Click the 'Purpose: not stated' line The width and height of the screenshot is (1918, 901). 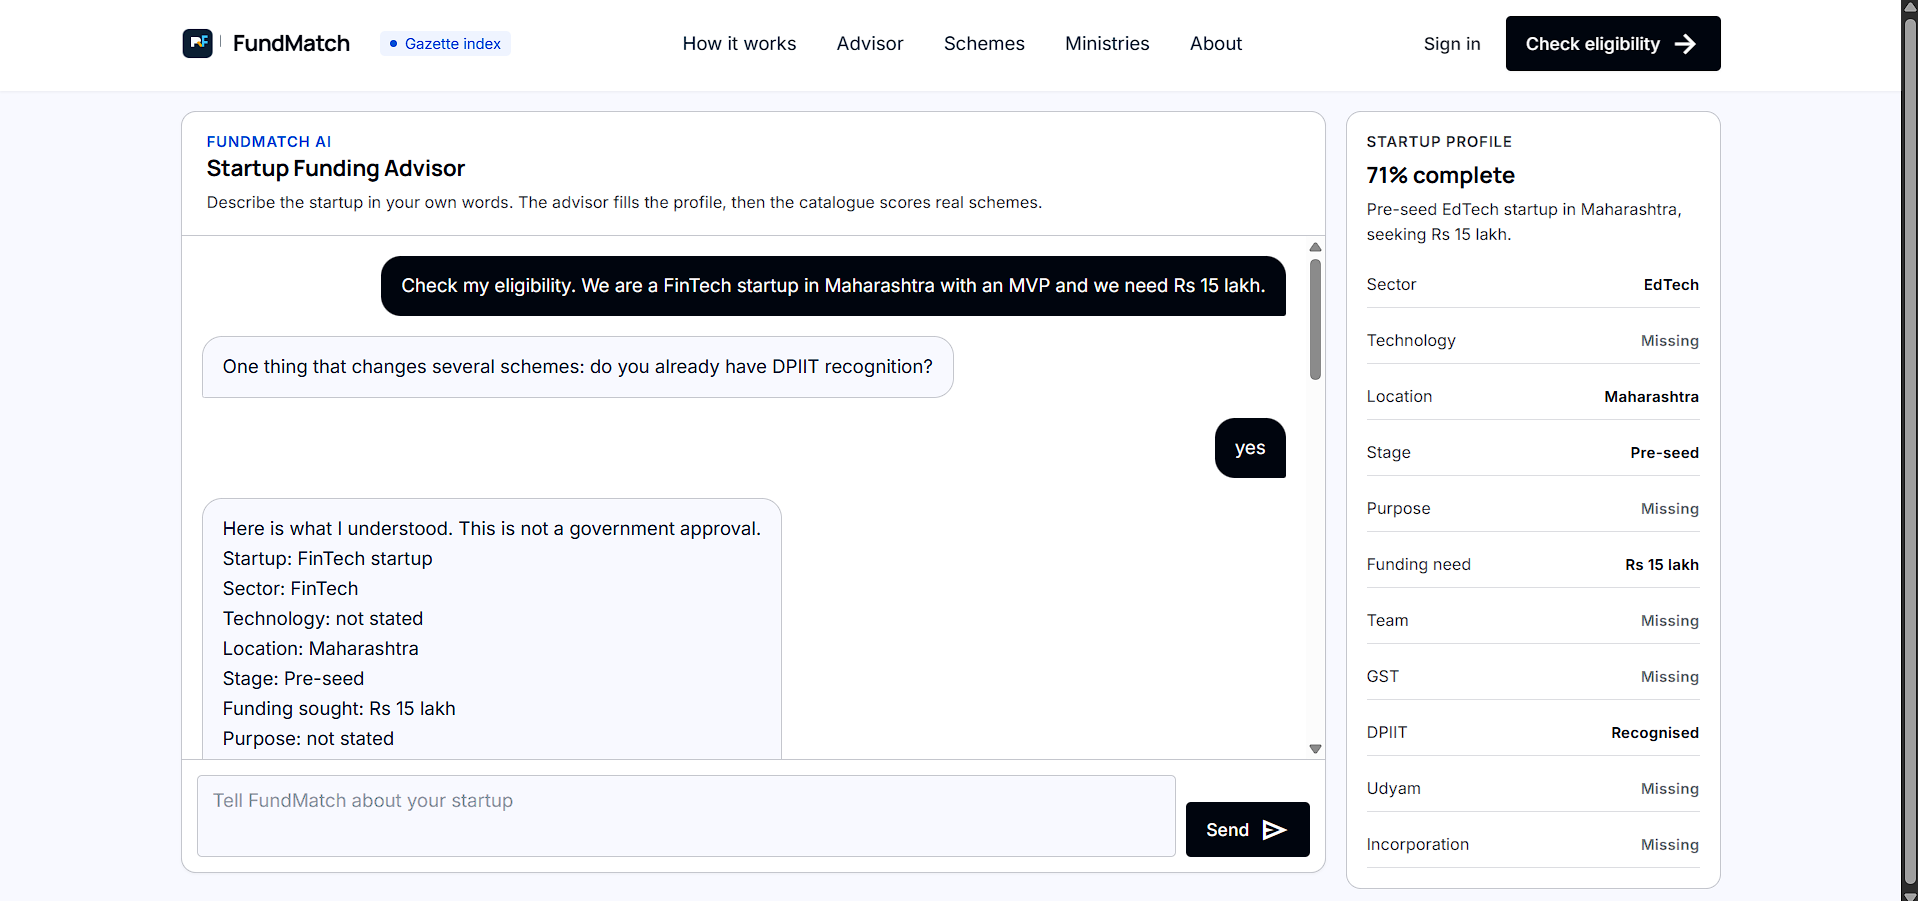[x=308, y=739]
